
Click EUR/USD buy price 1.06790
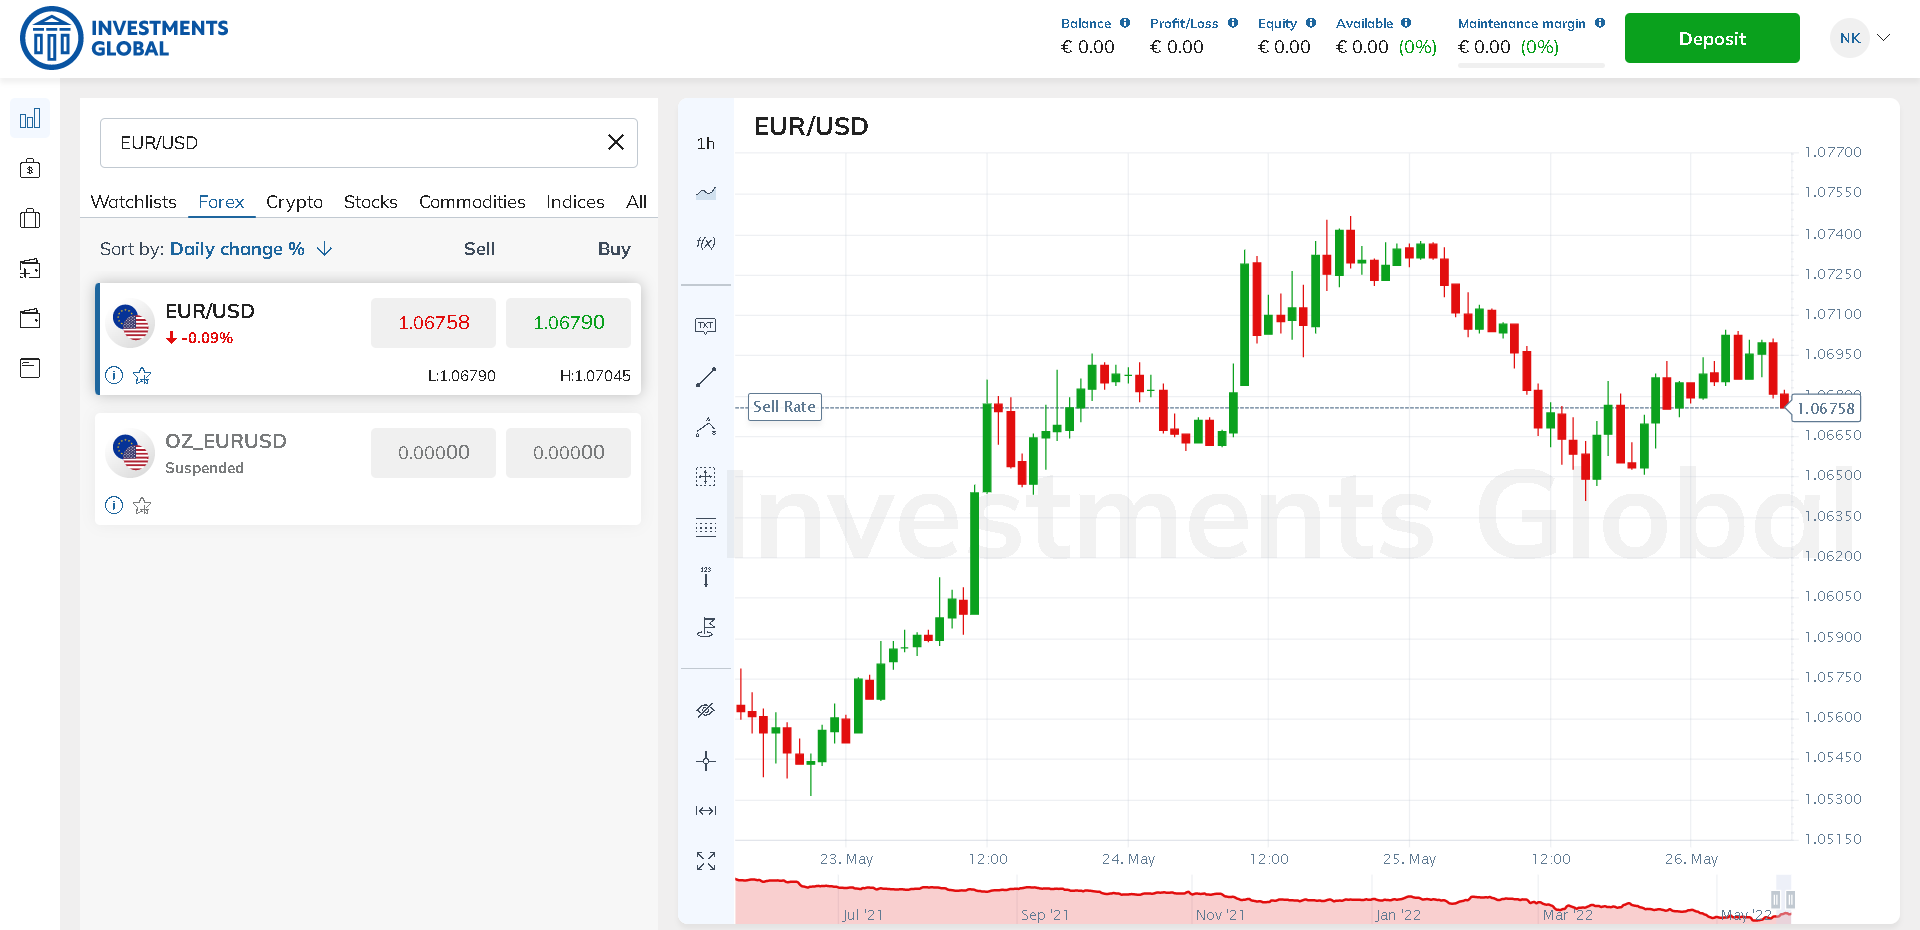point(568,322)
